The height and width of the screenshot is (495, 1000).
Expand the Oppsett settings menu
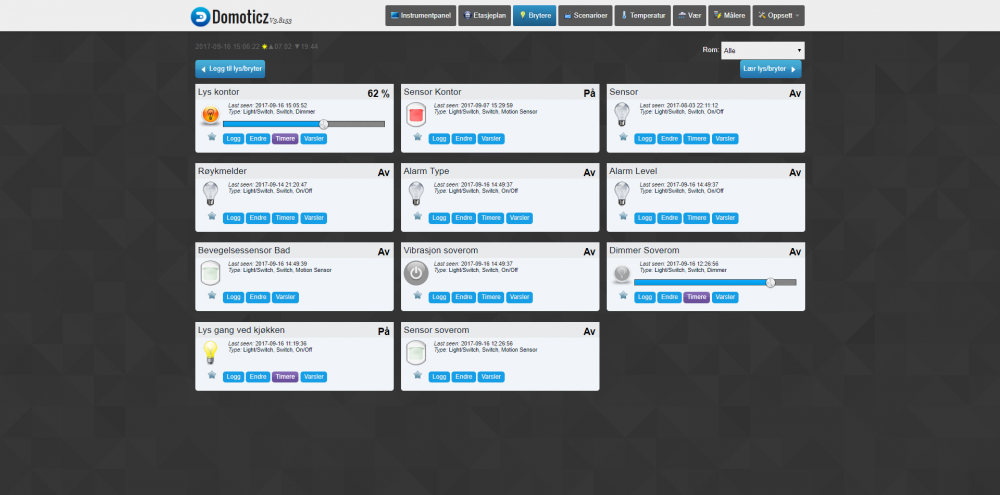(777, 16)
